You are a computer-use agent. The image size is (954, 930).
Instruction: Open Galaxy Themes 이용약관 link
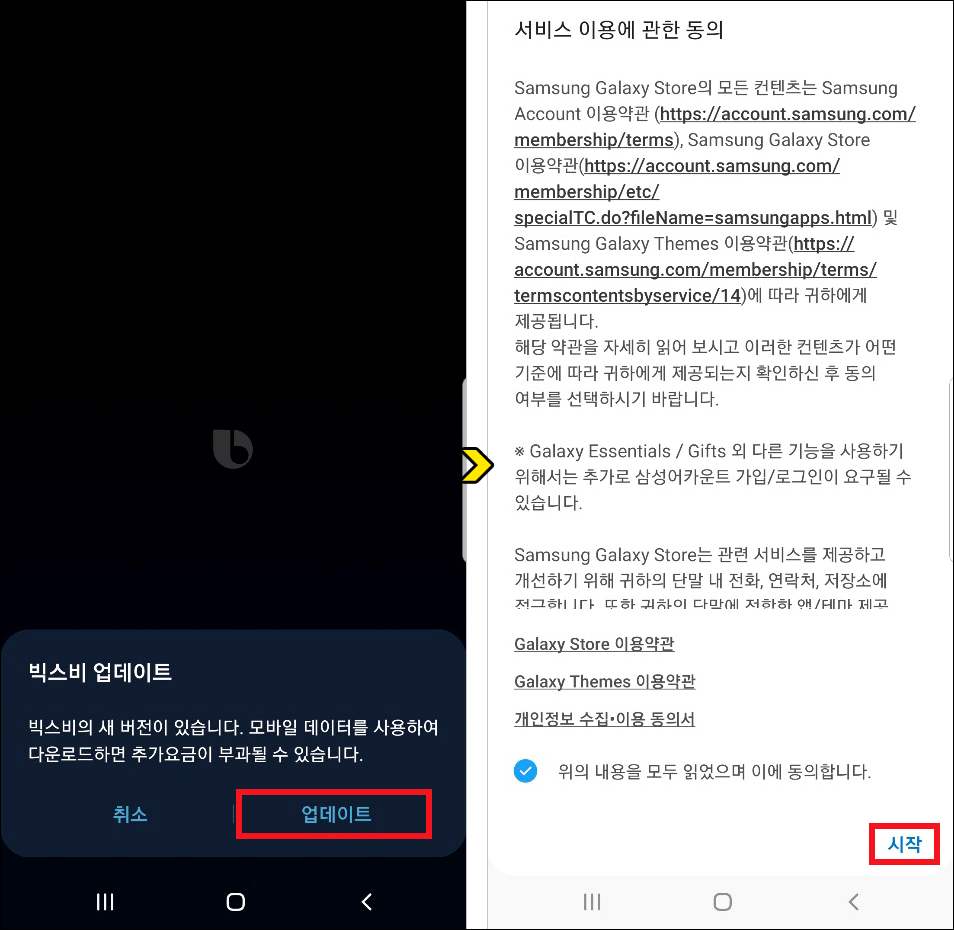click(604, 681)
